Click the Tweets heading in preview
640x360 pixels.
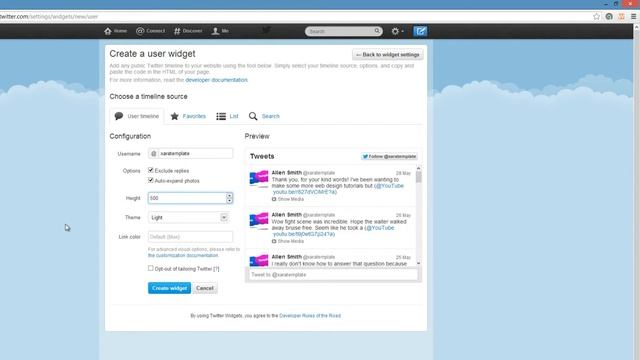tap(262, 156)
